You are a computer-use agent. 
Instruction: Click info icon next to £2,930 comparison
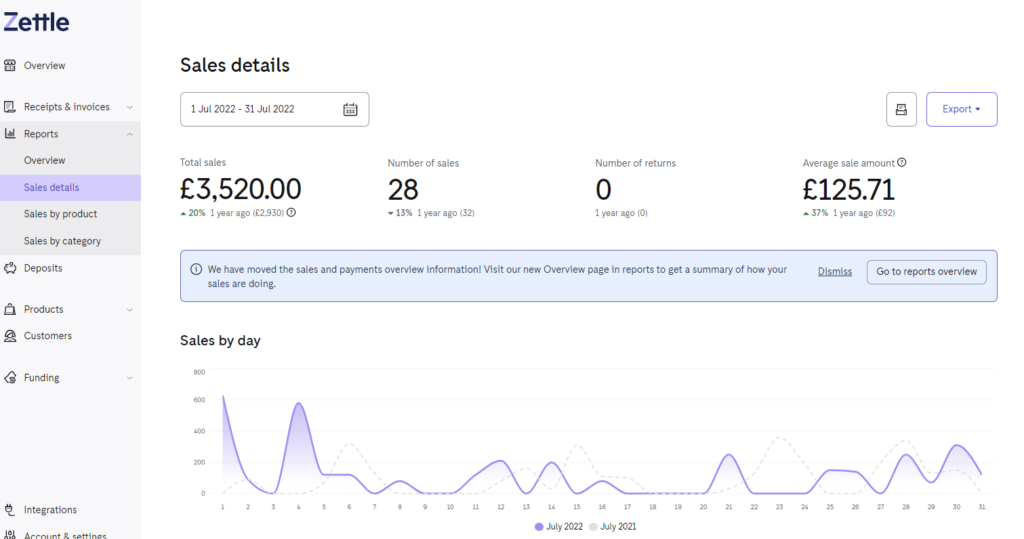click(x=291, y=212)
